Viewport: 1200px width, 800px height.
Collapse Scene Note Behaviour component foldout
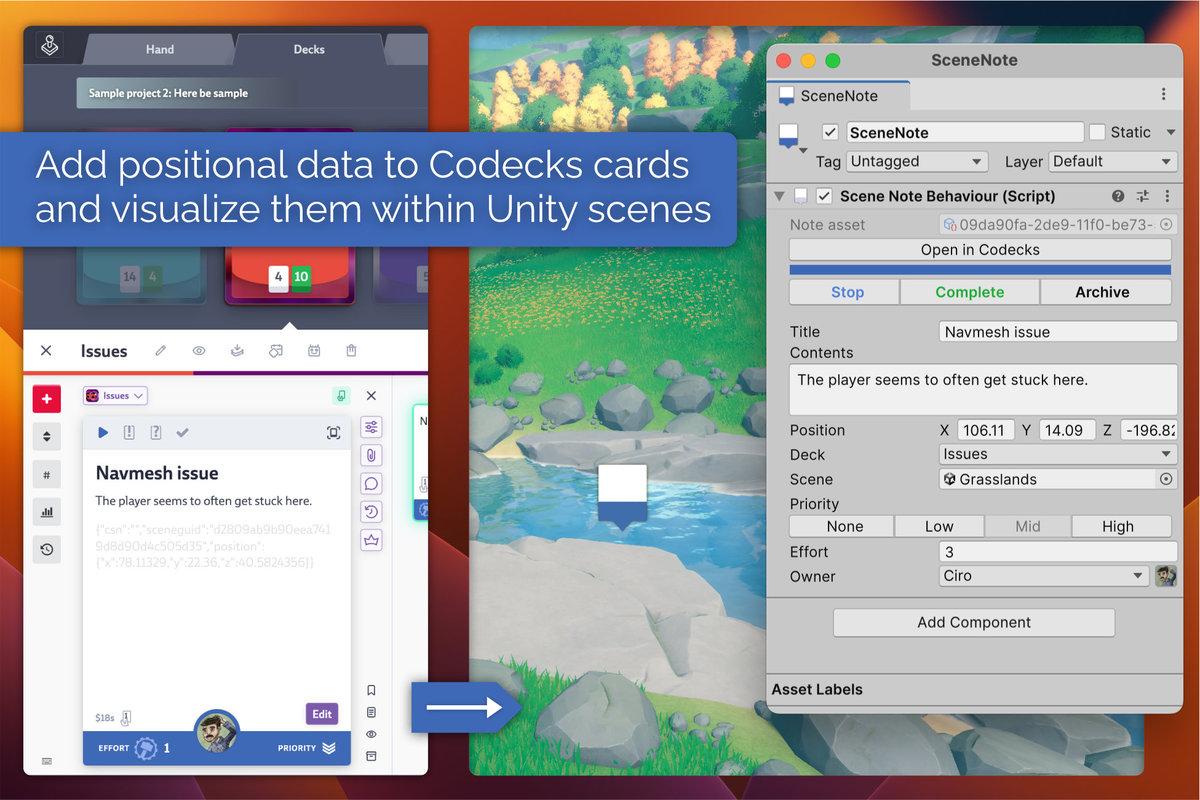pyautogui.click(x=780, y=196)
